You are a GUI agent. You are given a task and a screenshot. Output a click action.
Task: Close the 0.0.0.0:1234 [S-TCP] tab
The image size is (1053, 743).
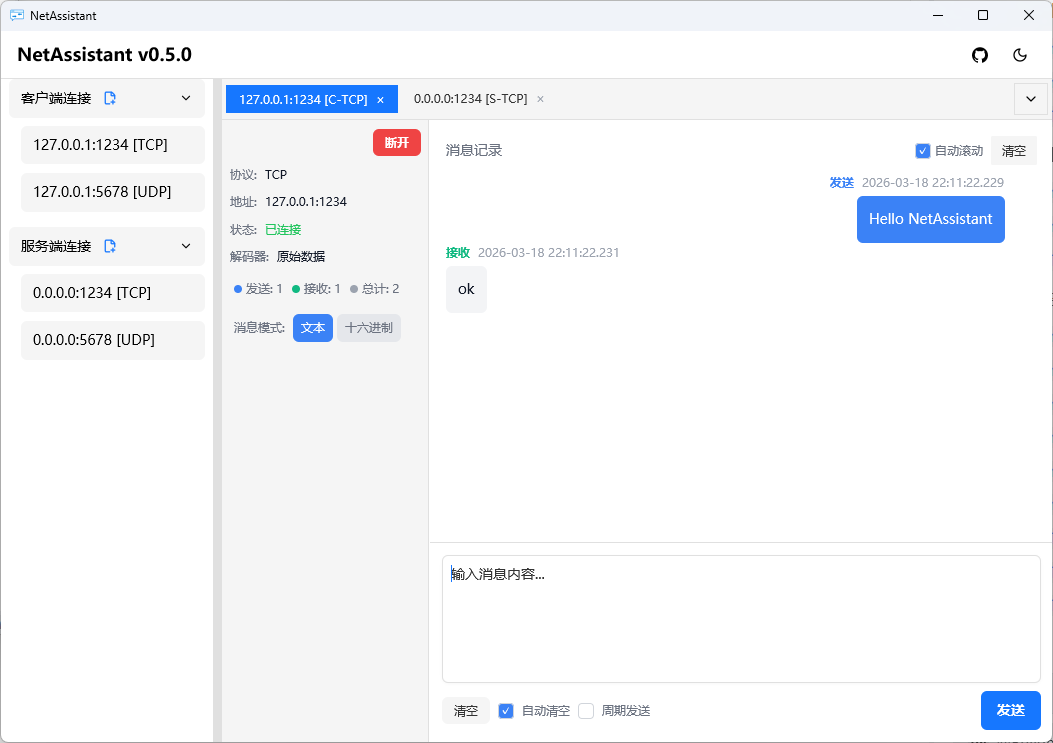(540, 99)
